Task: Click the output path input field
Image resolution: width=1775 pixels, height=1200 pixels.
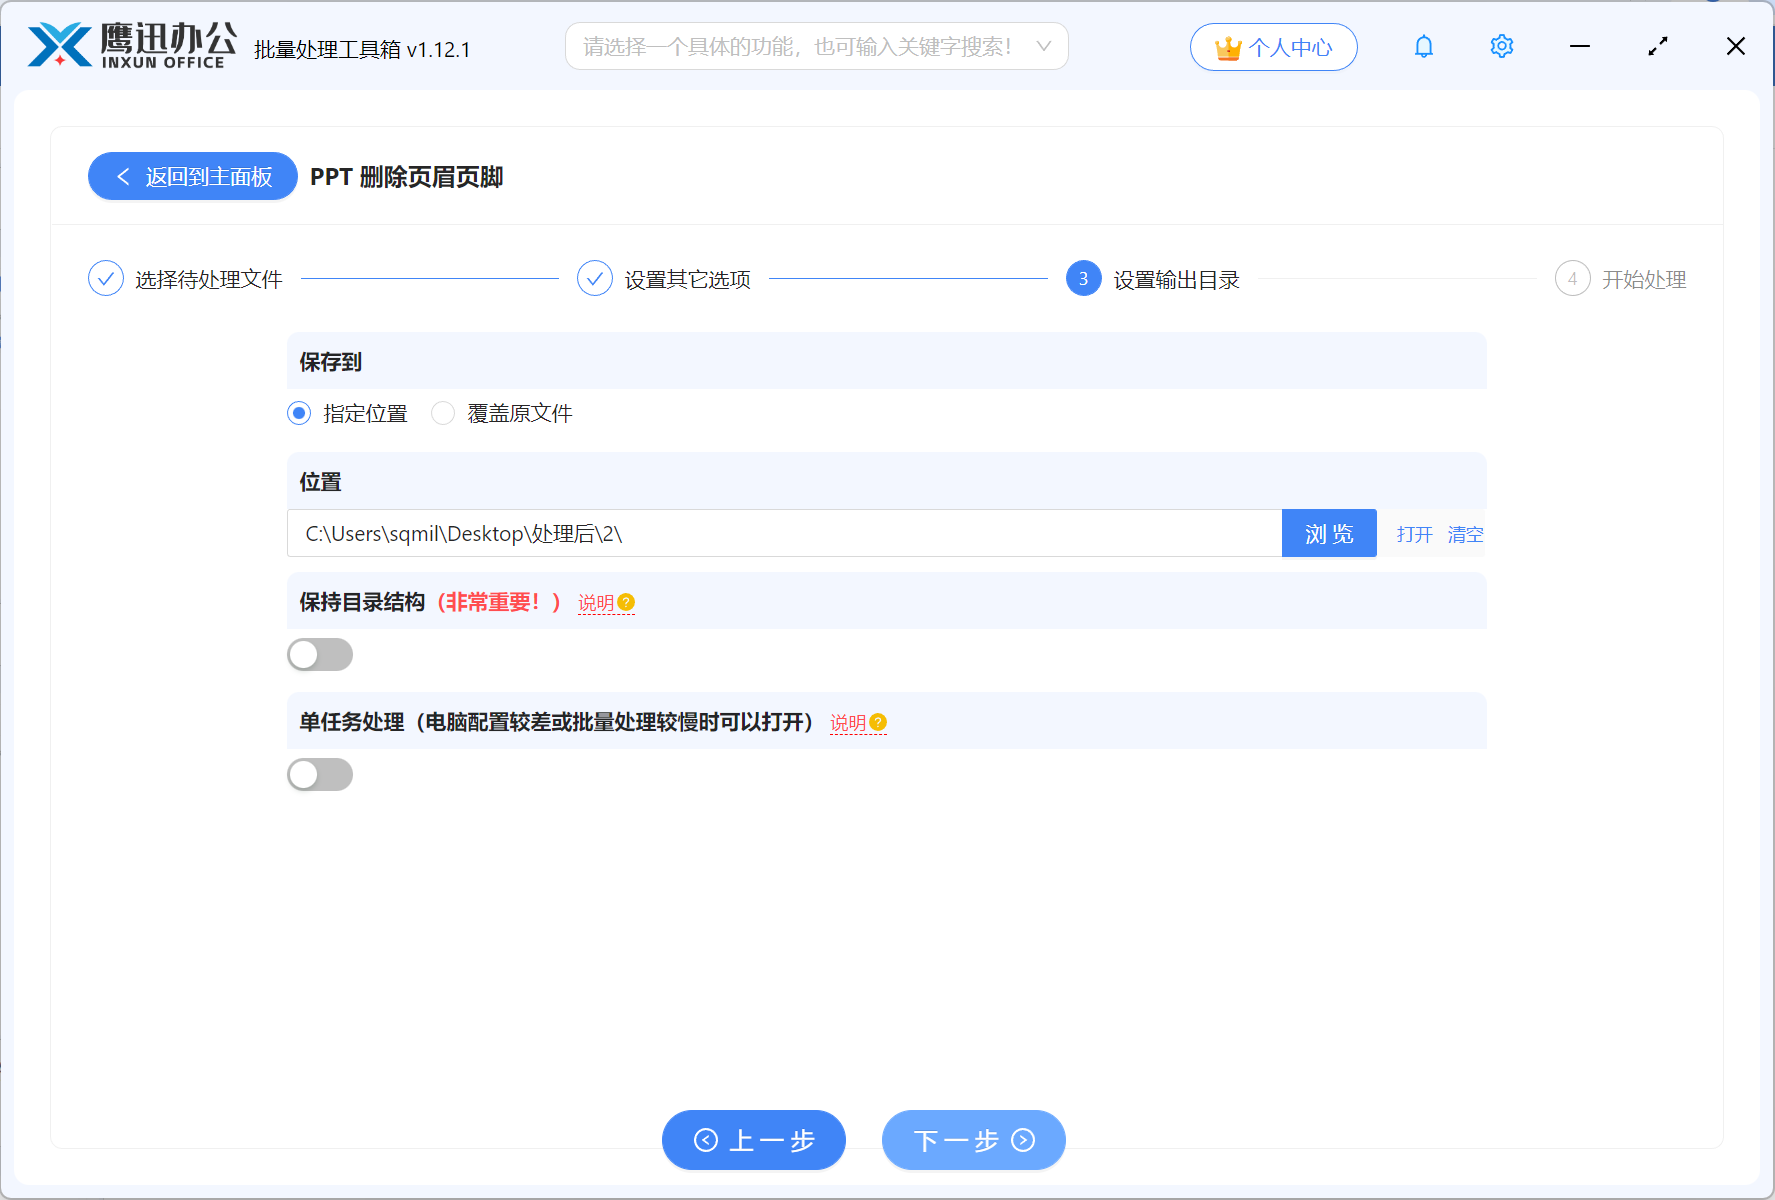Action: click(x=785, y=533)
